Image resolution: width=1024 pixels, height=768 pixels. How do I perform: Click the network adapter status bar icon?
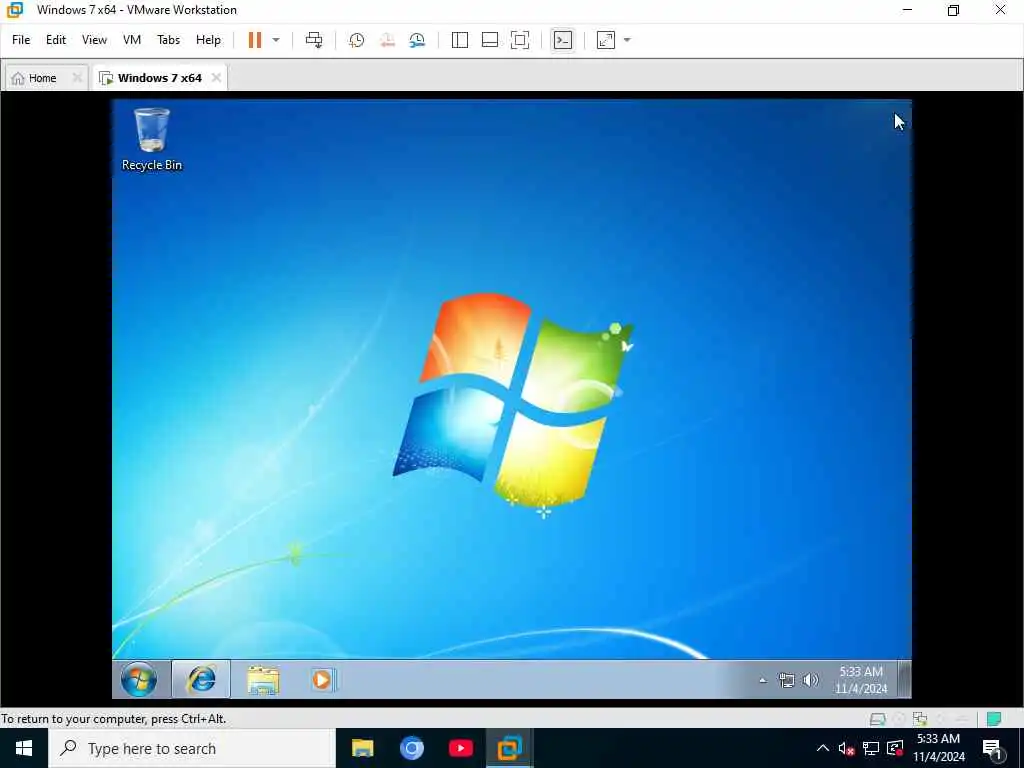click(920, 719)
